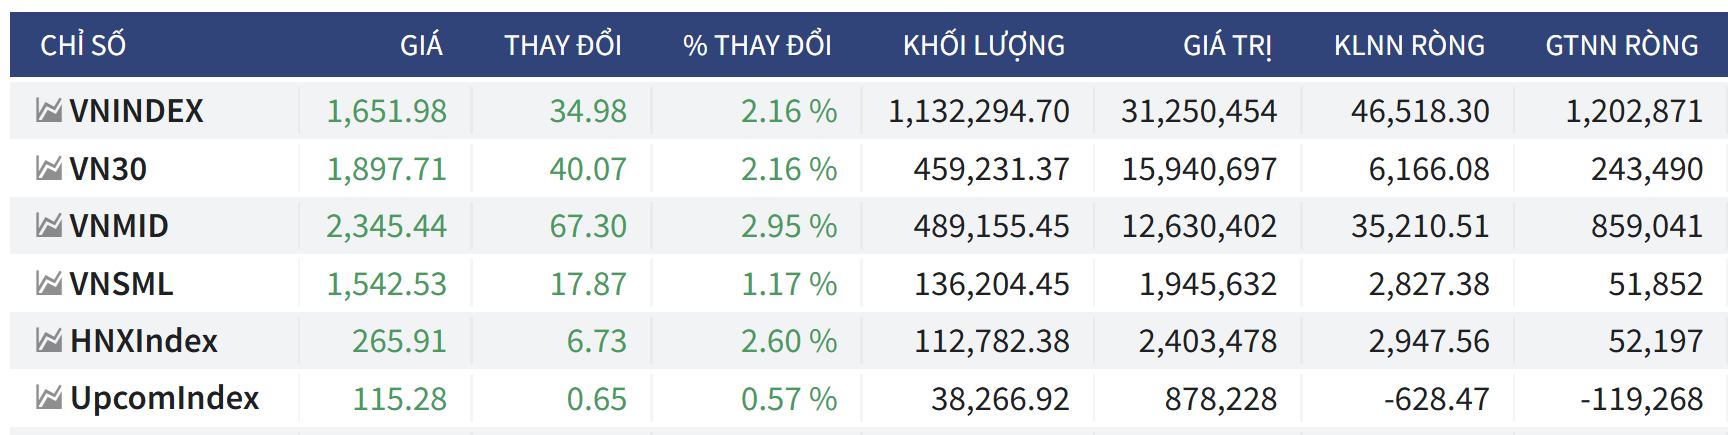Click the chart icon beside UpcomIndex
The image size is (1728, 435).
[x=49, y=398]
